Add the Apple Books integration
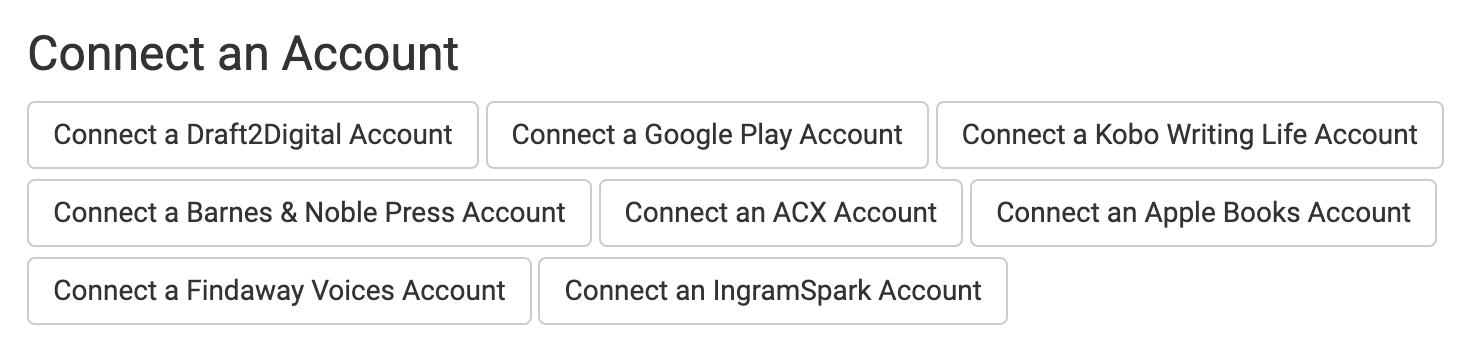1476x362 pixels. pos(1203,212)
